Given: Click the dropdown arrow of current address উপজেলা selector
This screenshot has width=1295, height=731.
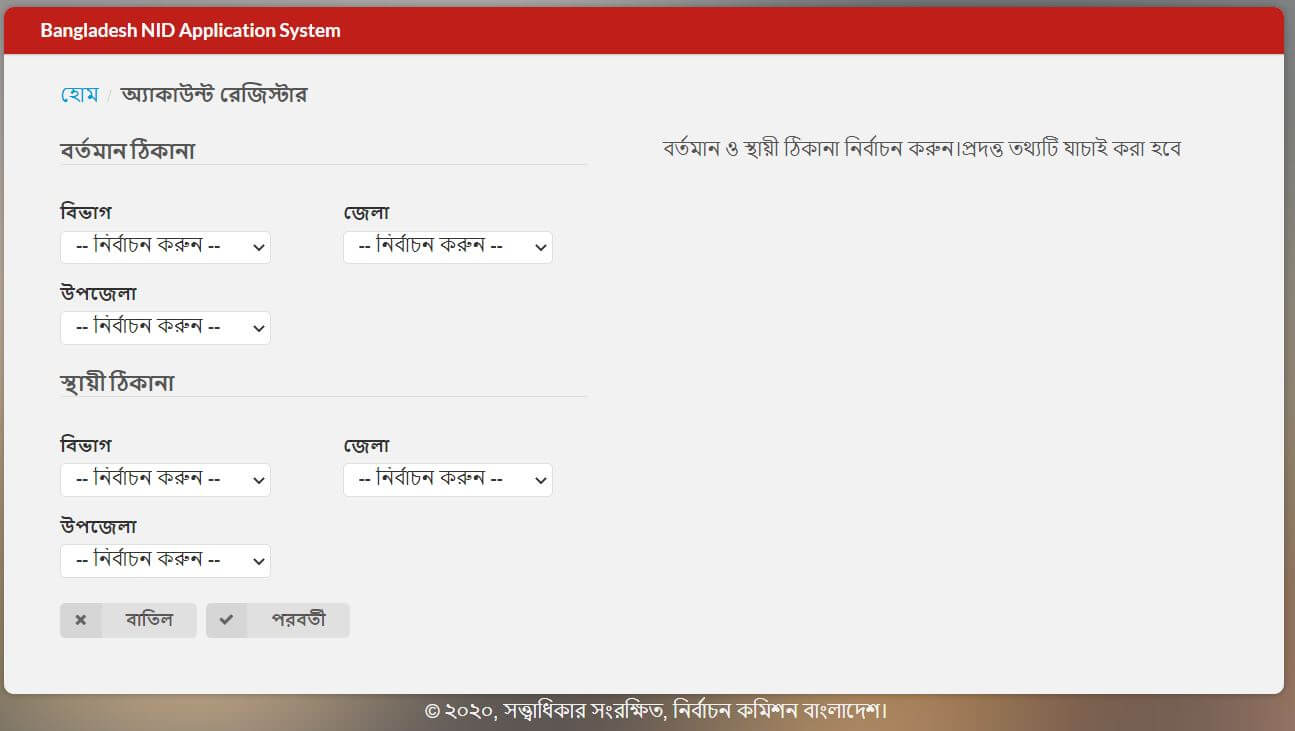Looking at the screenshot, I should (x=258, y=327).
